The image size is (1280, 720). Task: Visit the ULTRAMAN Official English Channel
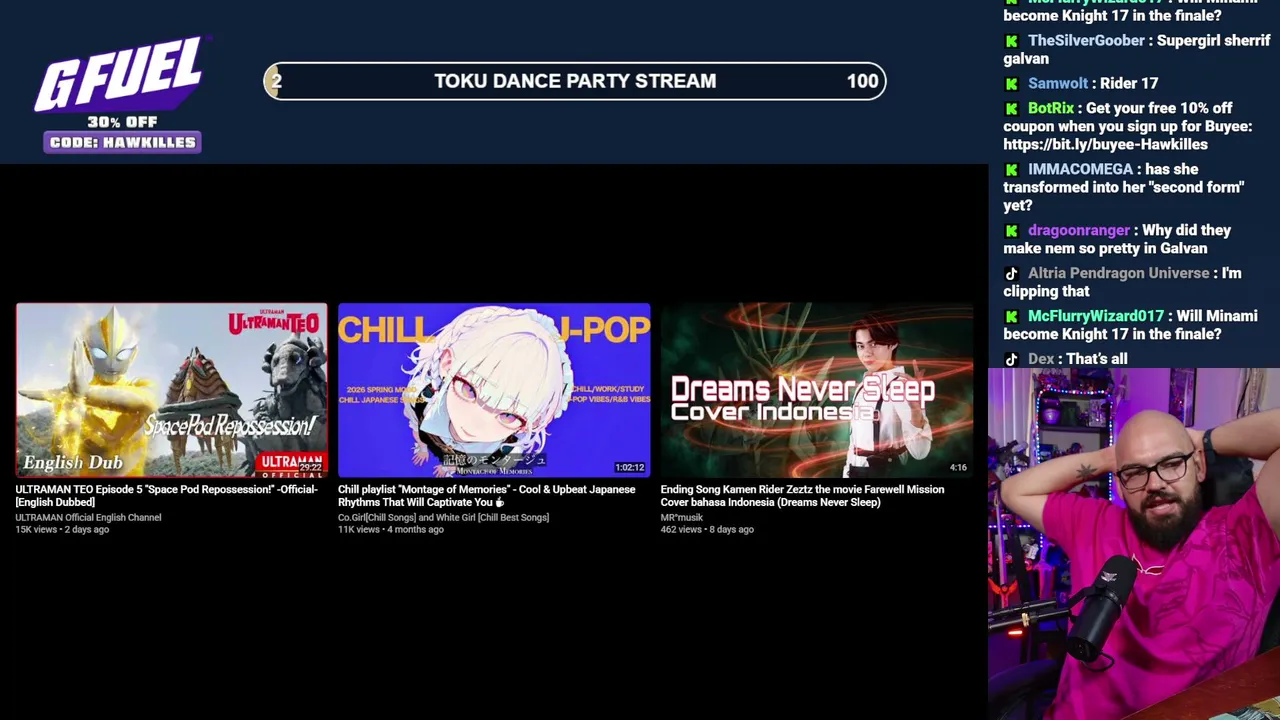pyautogui.click(x=88, y=518)
